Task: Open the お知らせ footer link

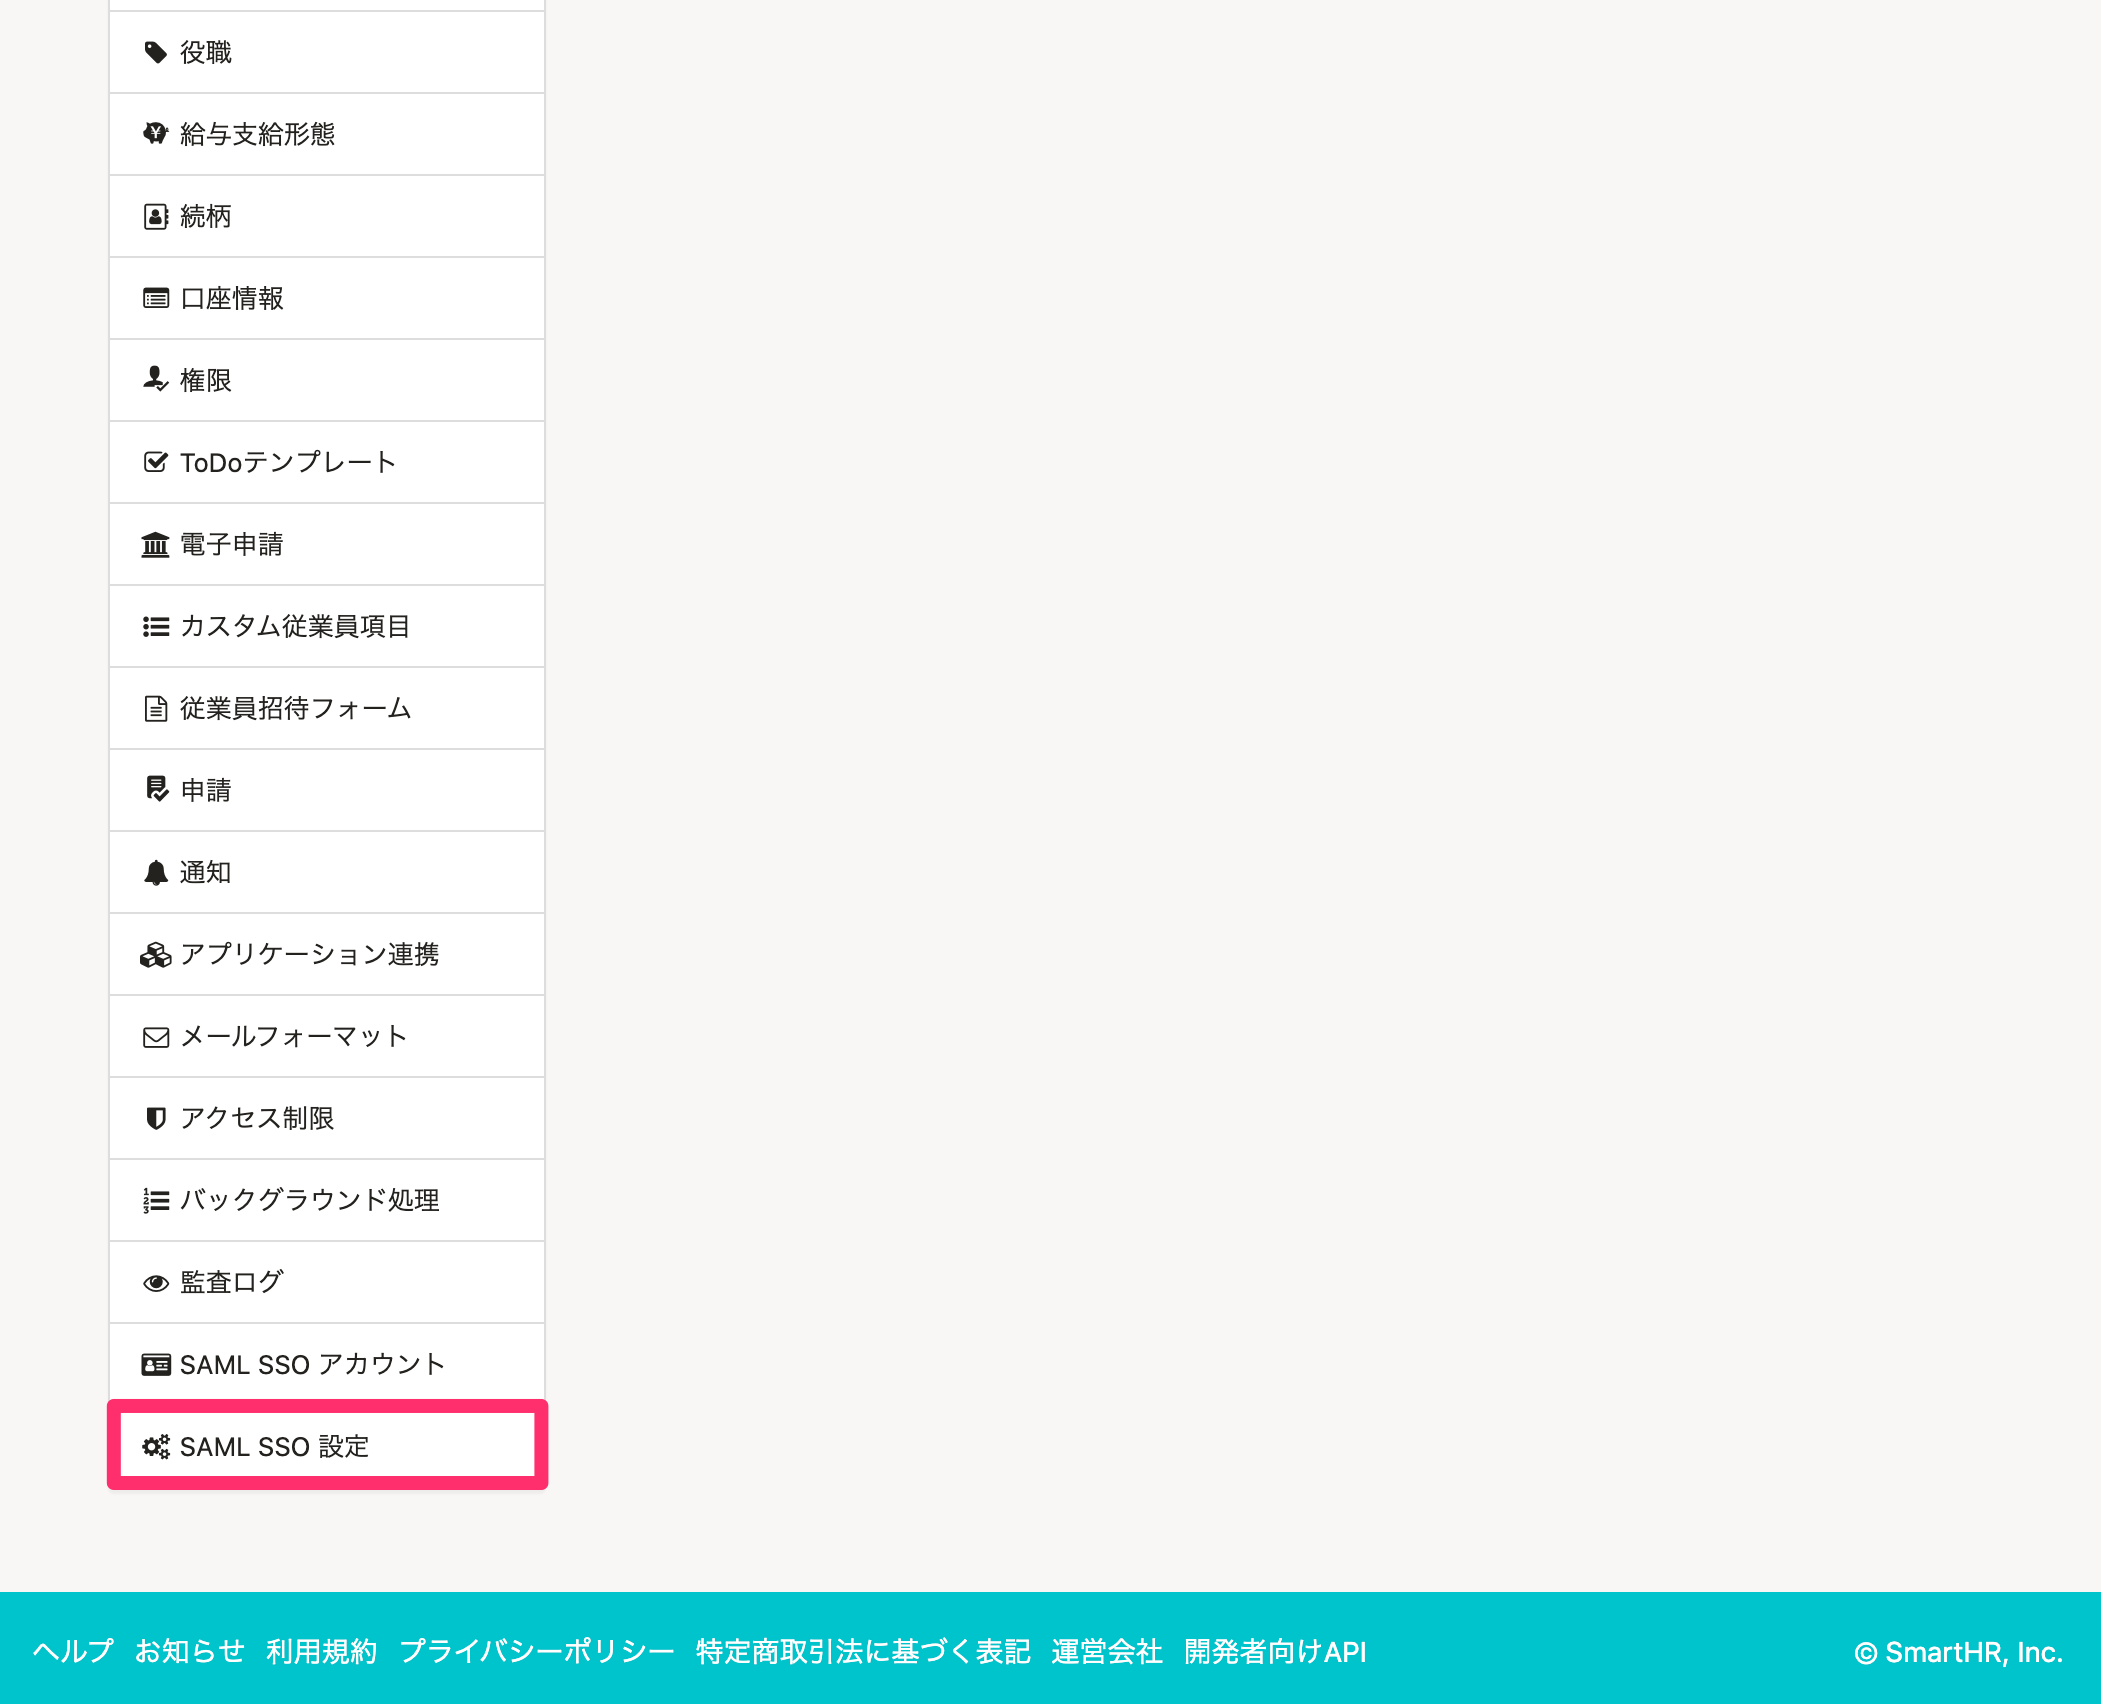Action: click(x=190, y=1651)
